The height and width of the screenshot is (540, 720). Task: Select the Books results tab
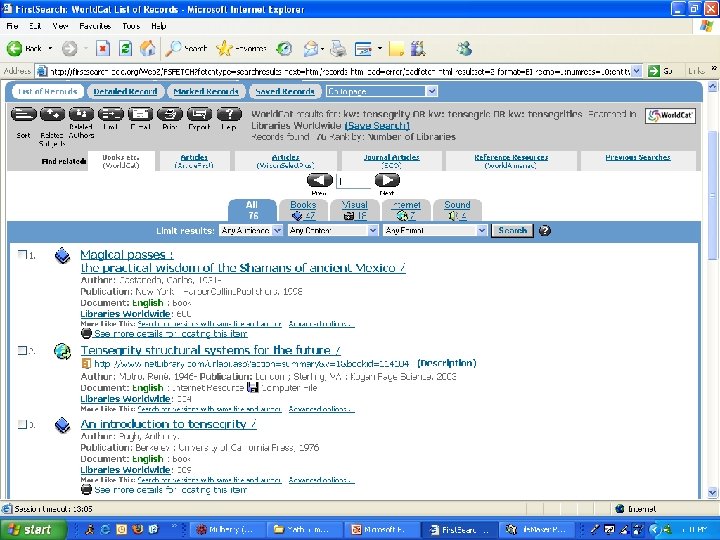303,210
